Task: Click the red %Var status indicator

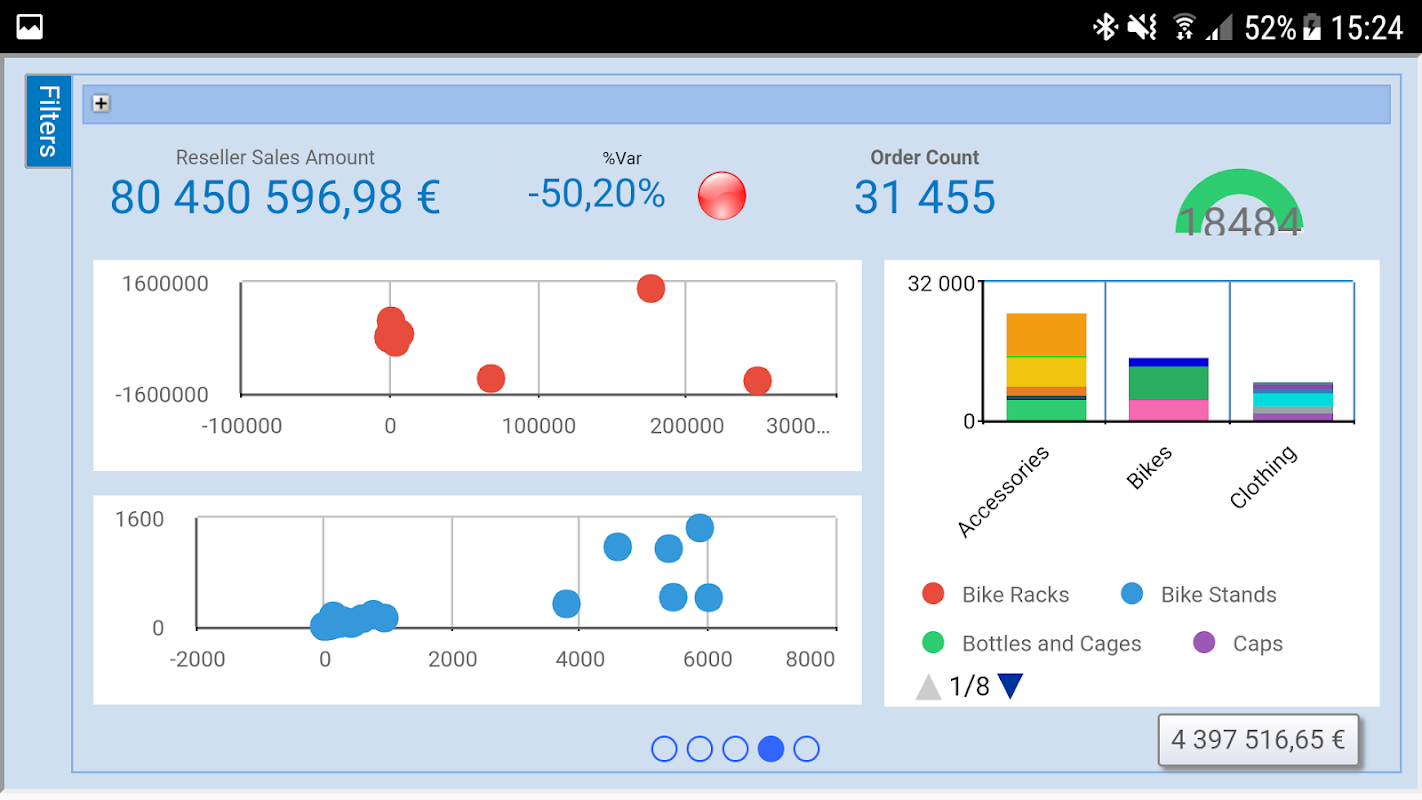Action: pos(722,195)
